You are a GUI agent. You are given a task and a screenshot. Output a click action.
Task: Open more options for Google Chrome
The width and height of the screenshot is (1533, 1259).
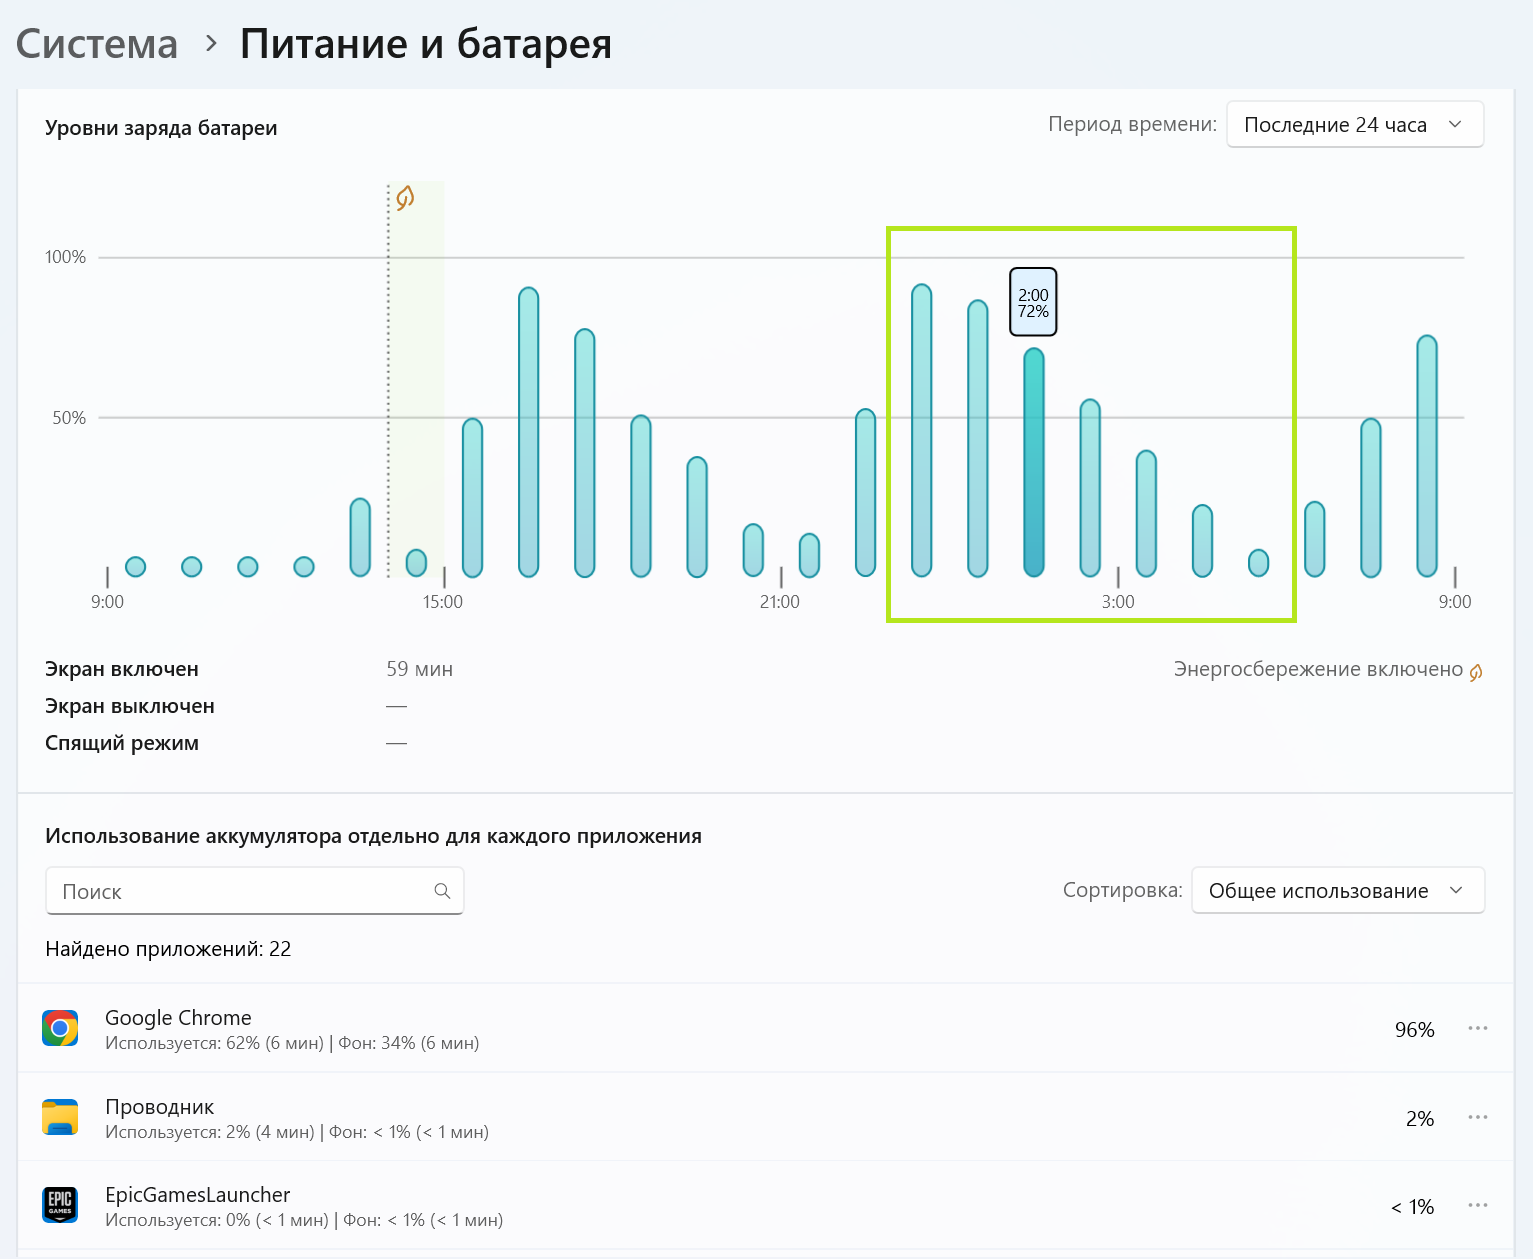(x=1478, y=1028)
